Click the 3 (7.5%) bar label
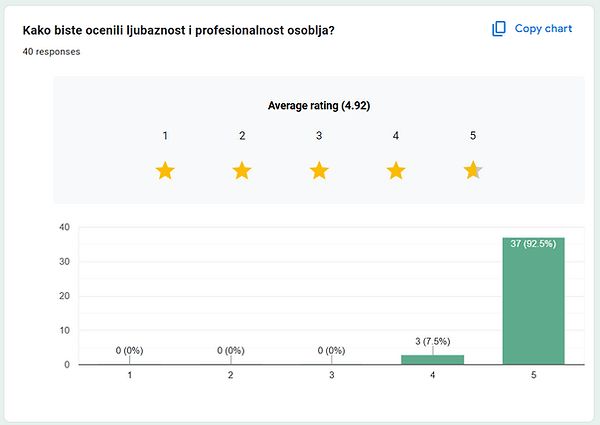The image size is (600, 425). click(x=432, y=342)
